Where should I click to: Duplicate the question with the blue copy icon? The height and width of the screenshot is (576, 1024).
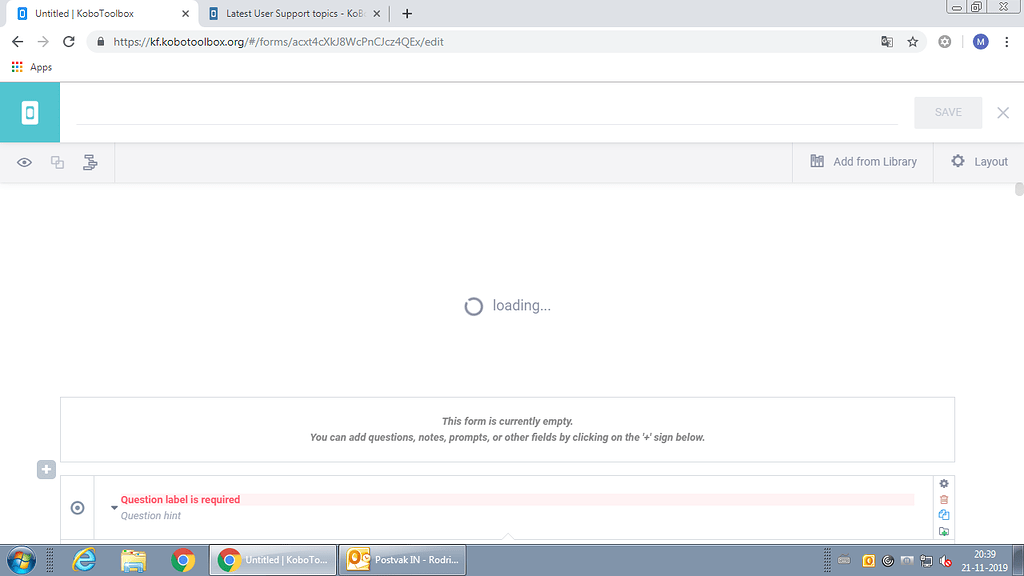tap(943, 515)
